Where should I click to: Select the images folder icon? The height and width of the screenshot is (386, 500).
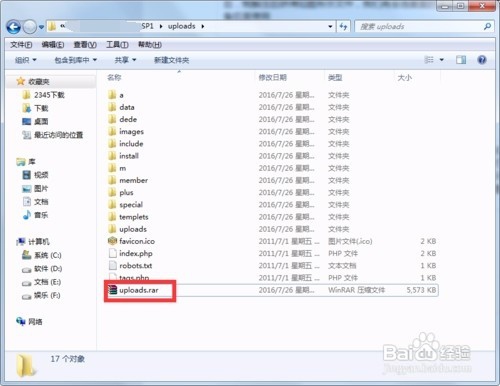[x=112, y=131]
